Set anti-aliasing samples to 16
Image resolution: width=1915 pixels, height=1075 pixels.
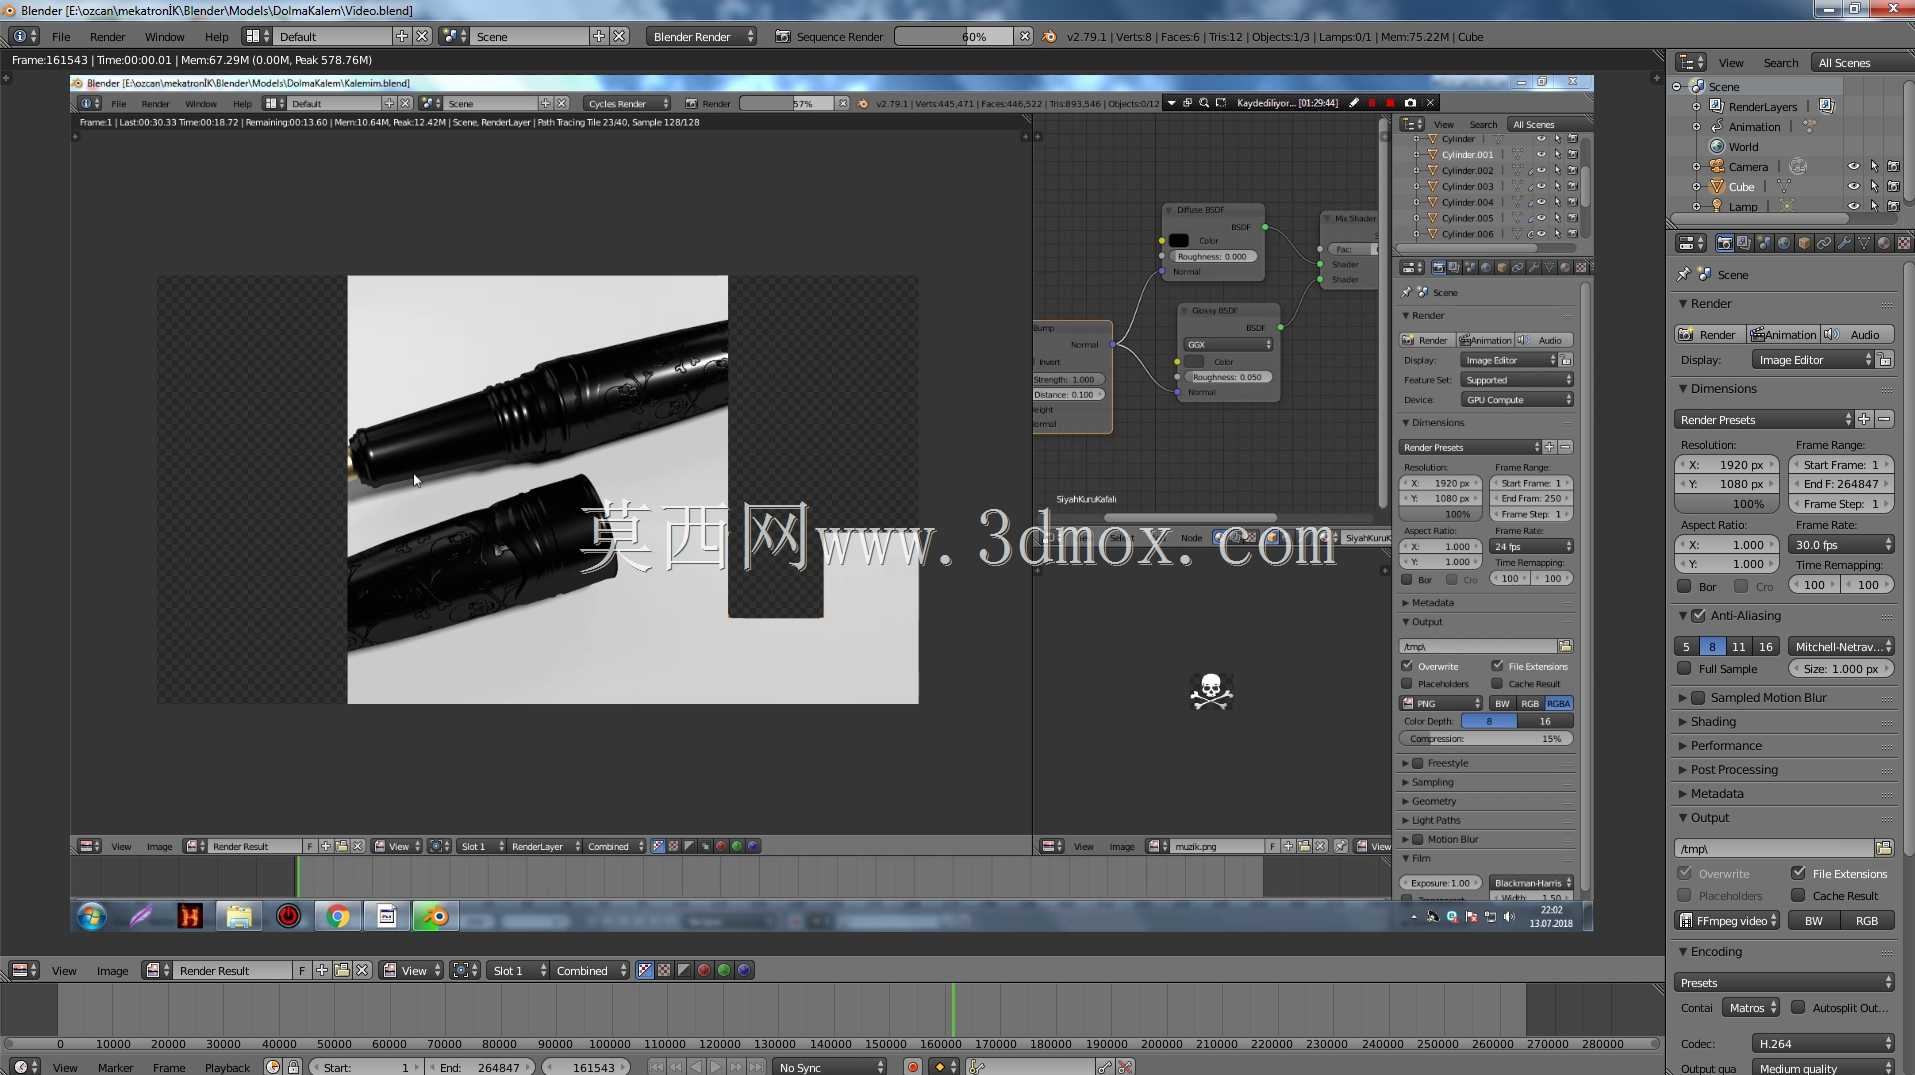point(1766,647)
